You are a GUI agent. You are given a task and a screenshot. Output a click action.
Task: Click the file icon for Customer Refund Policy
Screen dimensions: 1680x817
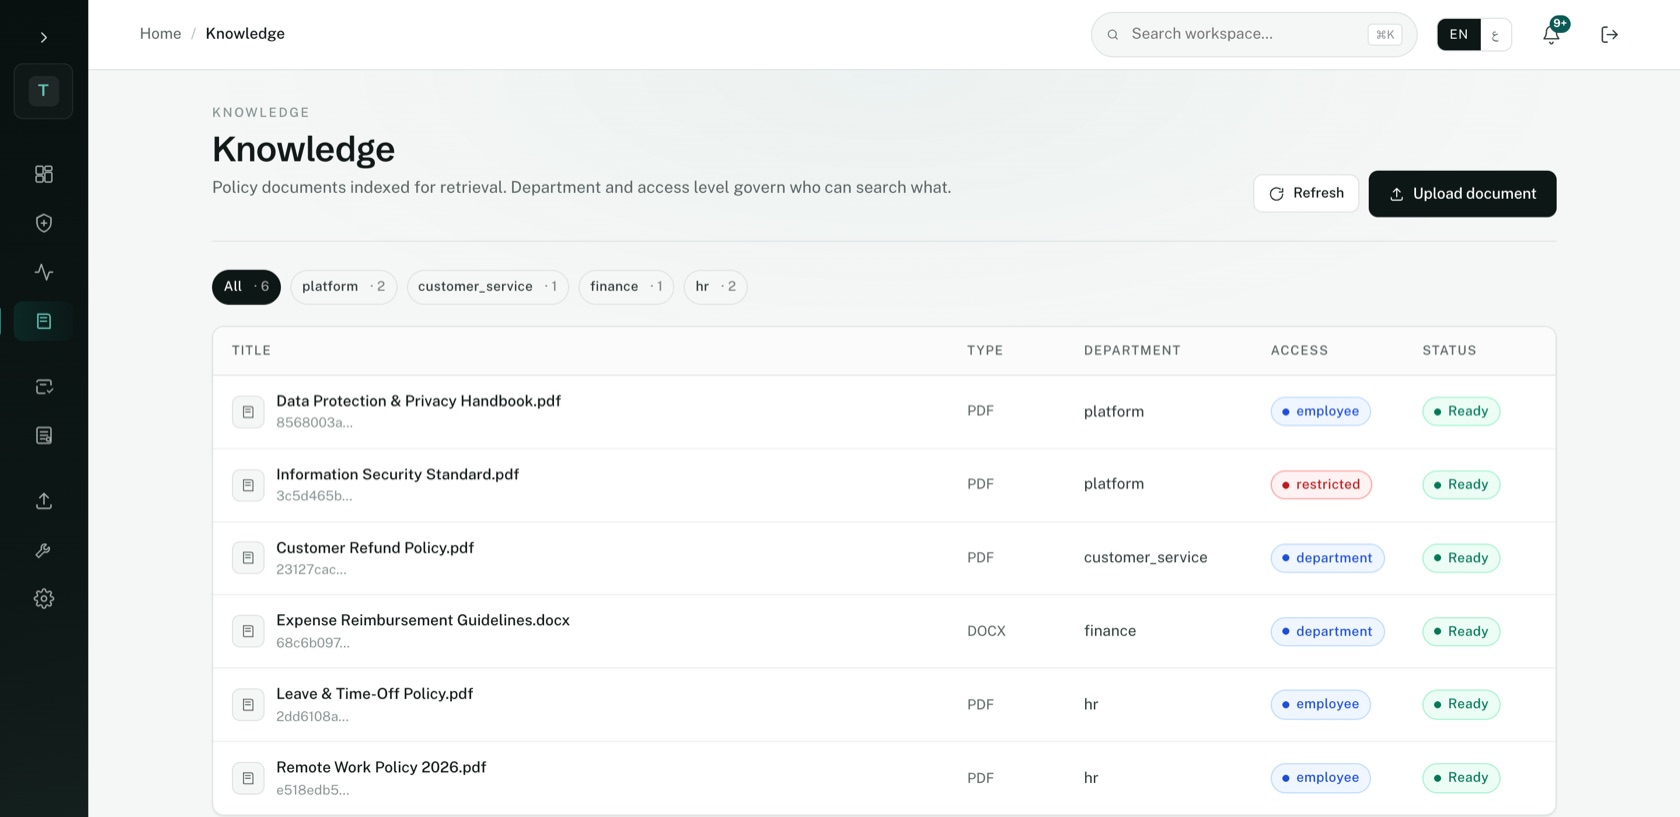point(248,558)
